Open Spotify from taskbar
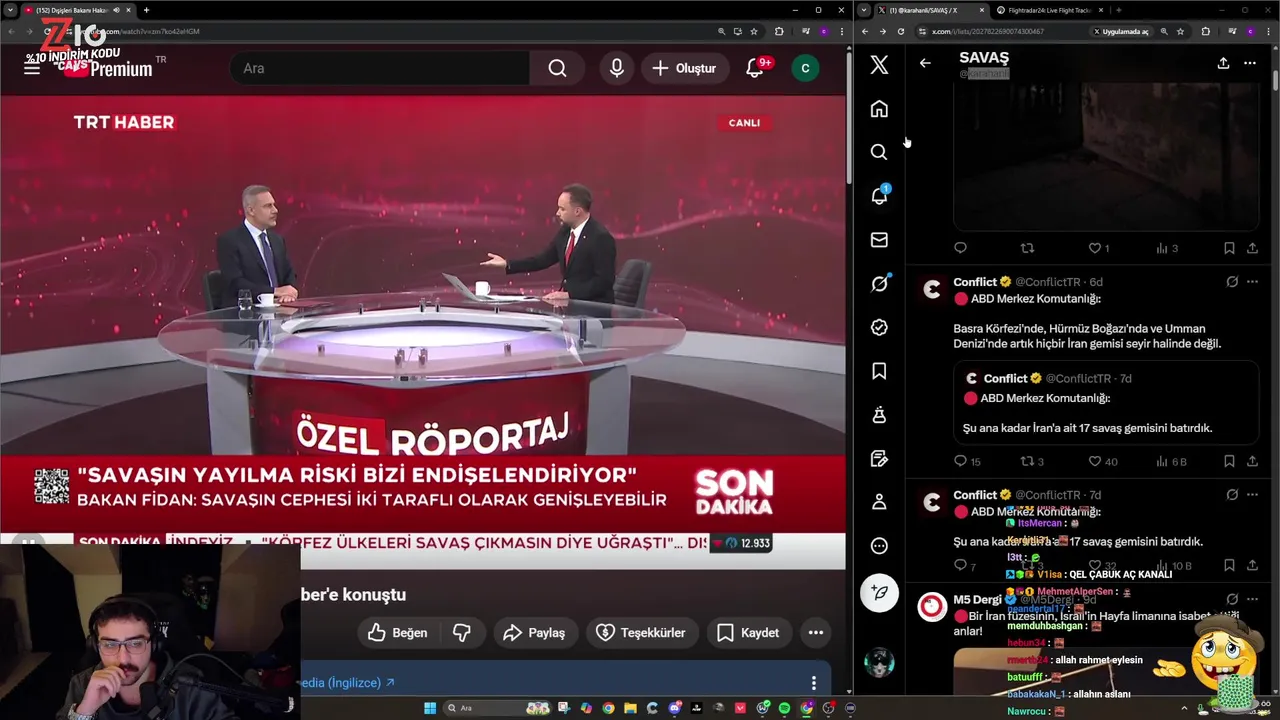This screenshot has width=1280, height=720. point(784,708)
